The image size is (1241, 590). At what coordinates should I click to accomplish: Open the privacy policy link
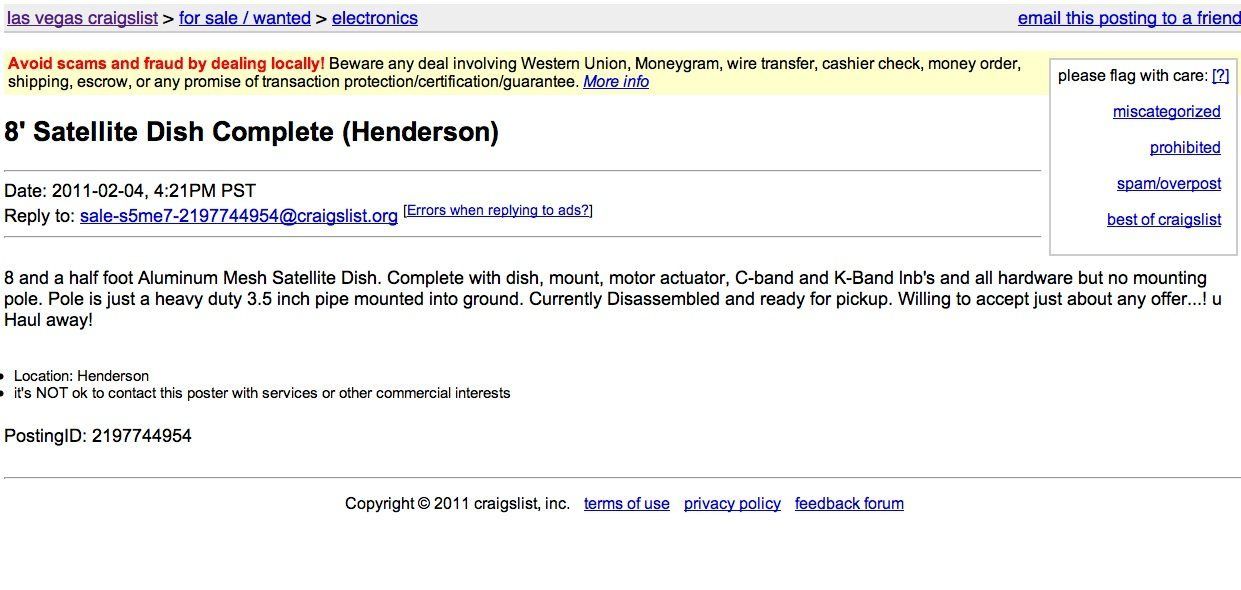(x=732, y=504)
